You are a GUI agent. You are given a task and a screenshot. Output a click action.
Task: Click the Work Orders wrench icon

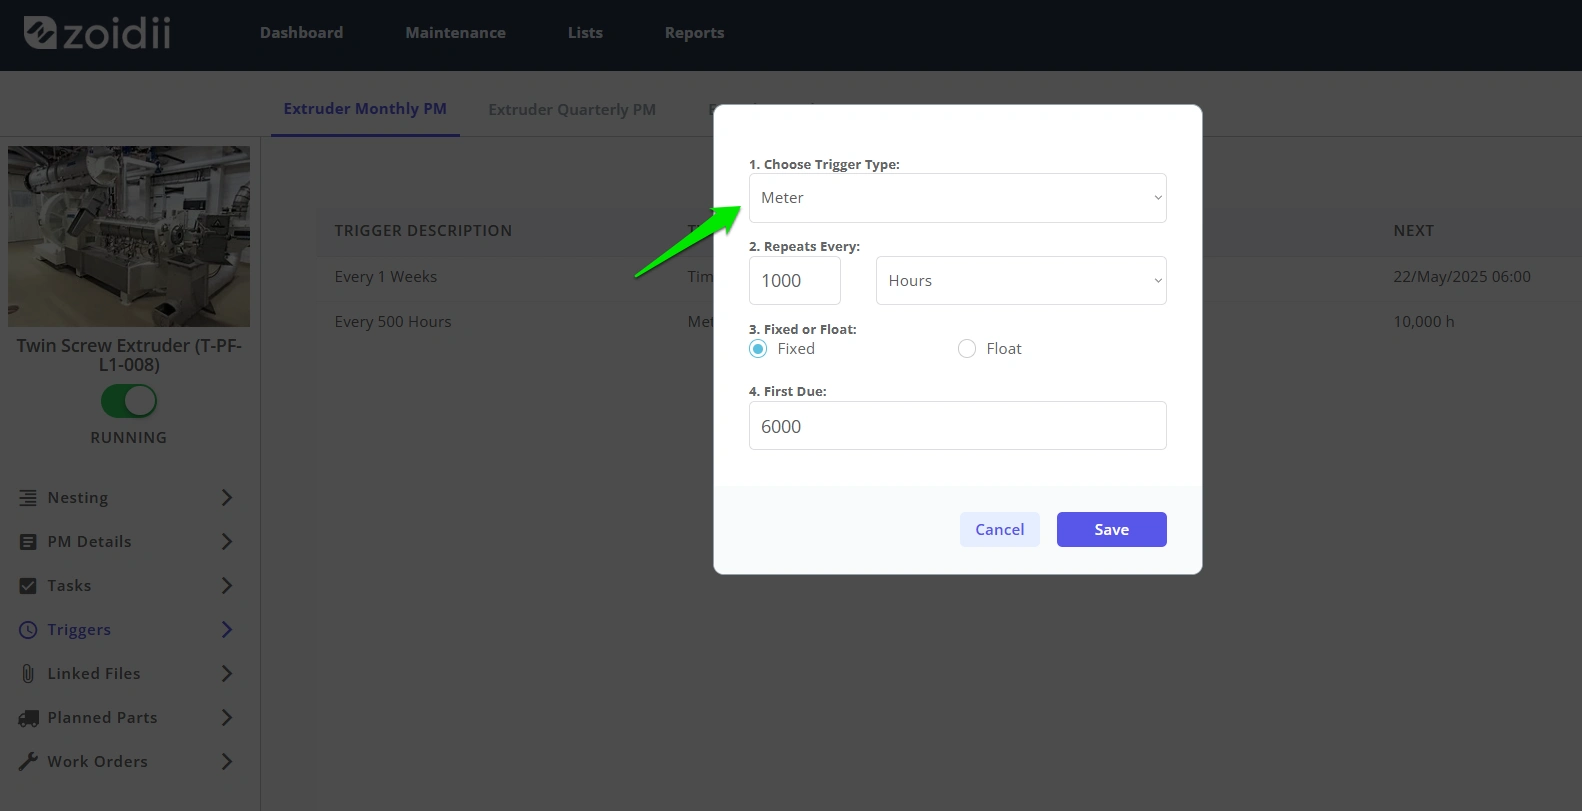(x=28, y=762)
